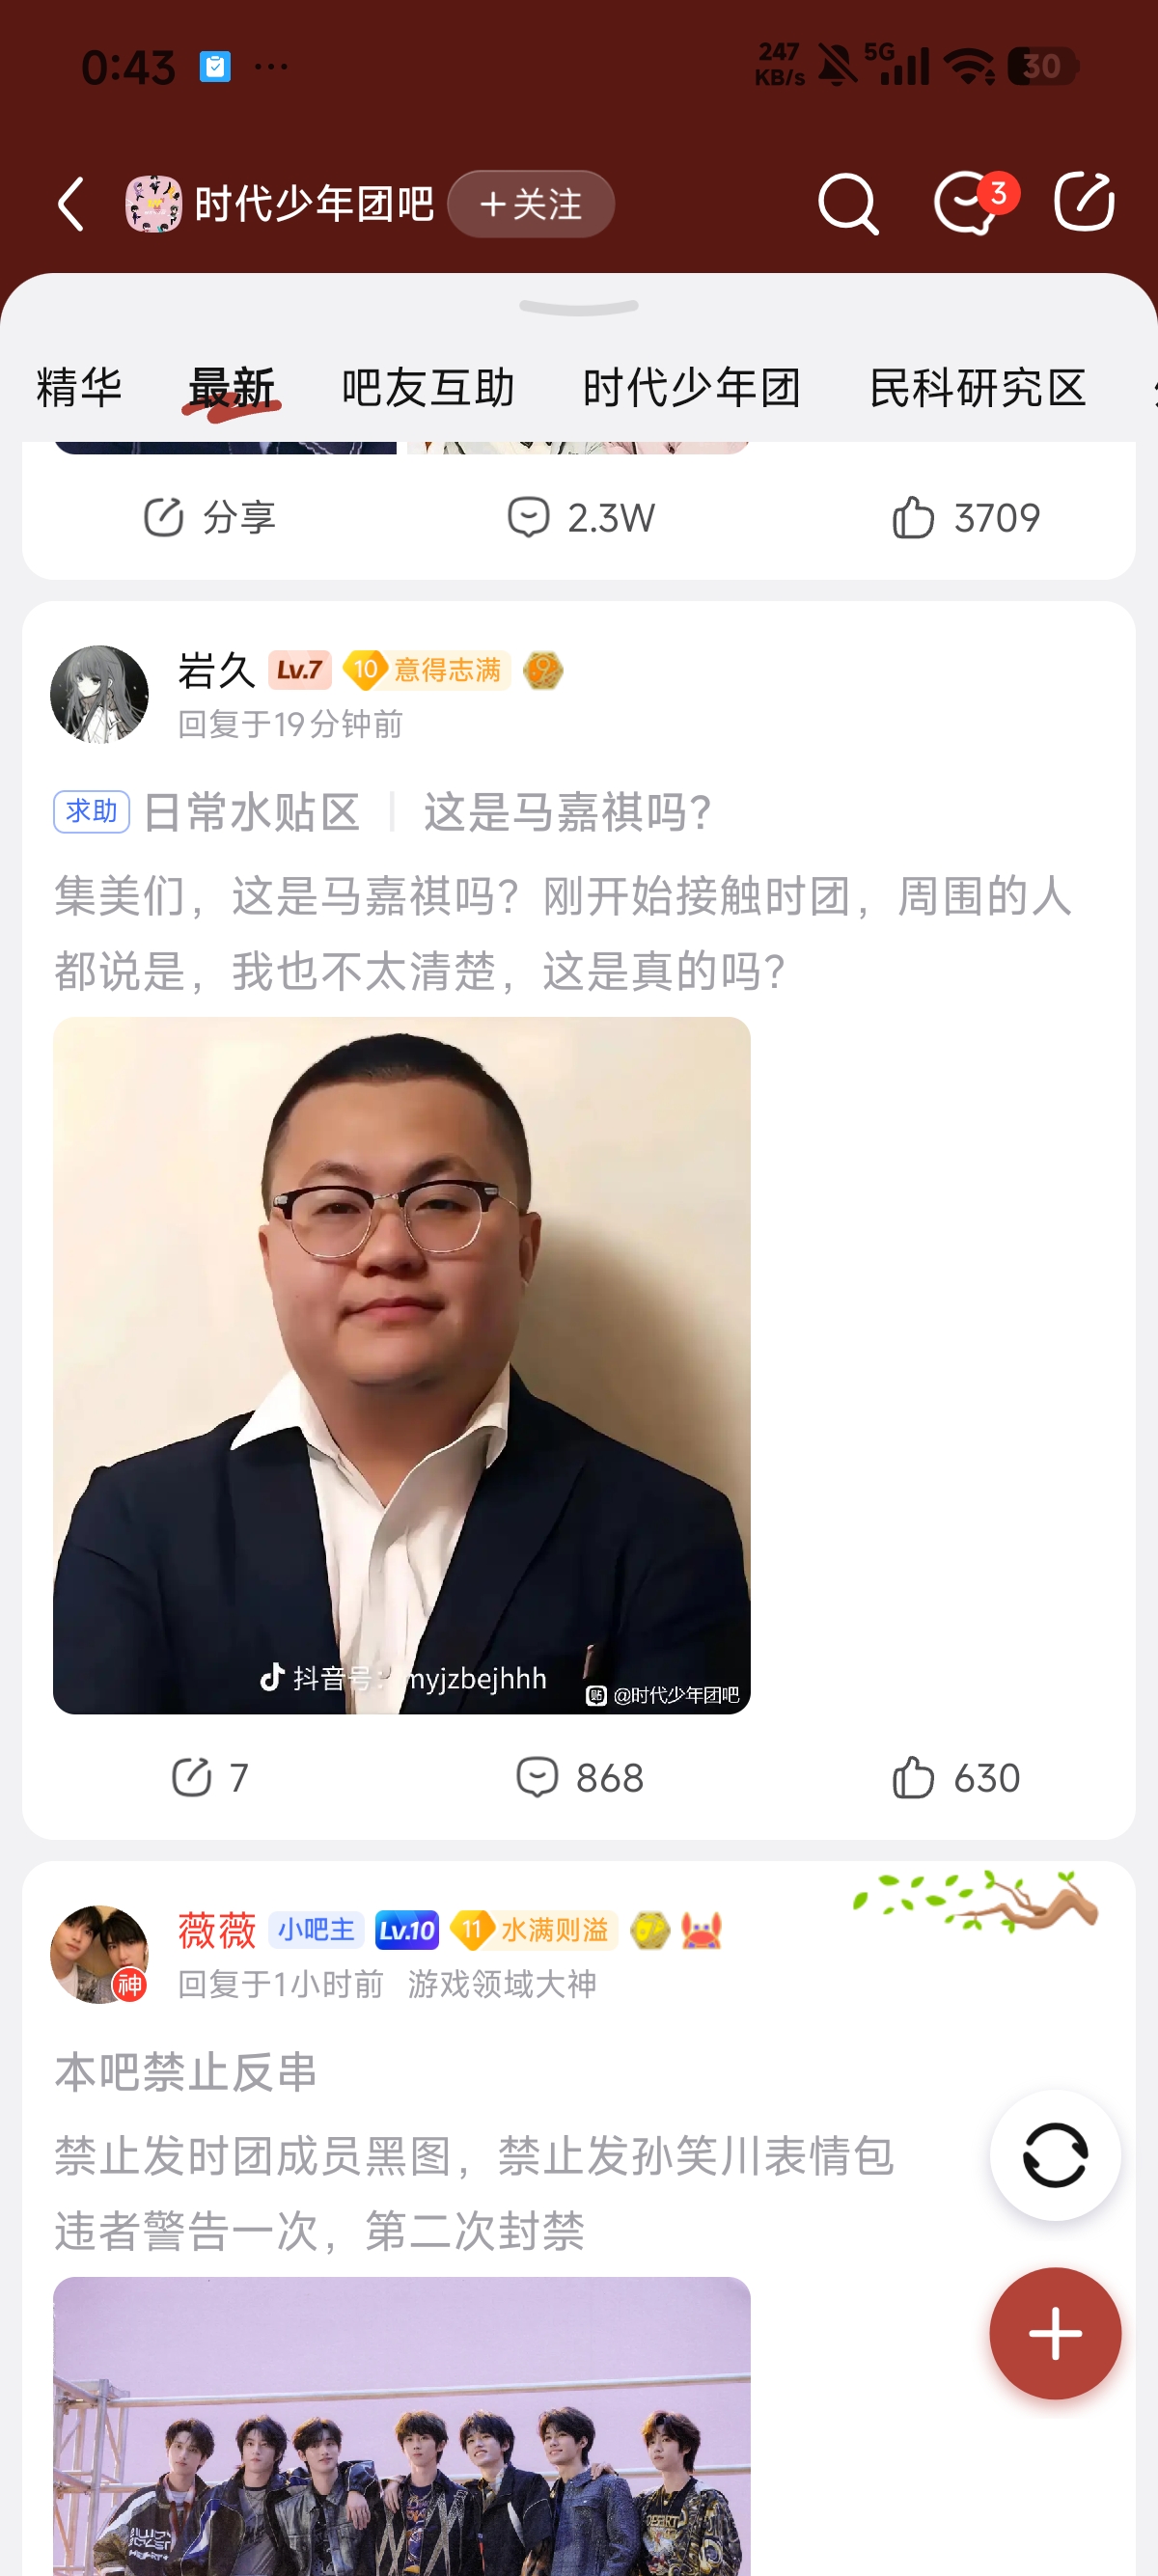Open the man in suit photo thumbnail
Image resolution: width=1158 pixels, height=2576 pixels.
coord(402,1366)
